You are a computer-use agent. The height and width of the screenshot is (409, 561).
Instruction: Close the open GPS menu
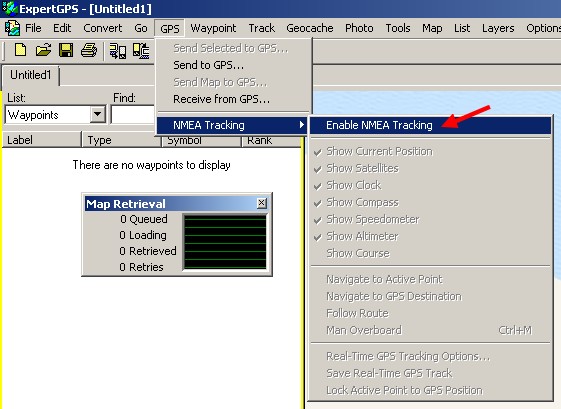(x=170, y=28)
